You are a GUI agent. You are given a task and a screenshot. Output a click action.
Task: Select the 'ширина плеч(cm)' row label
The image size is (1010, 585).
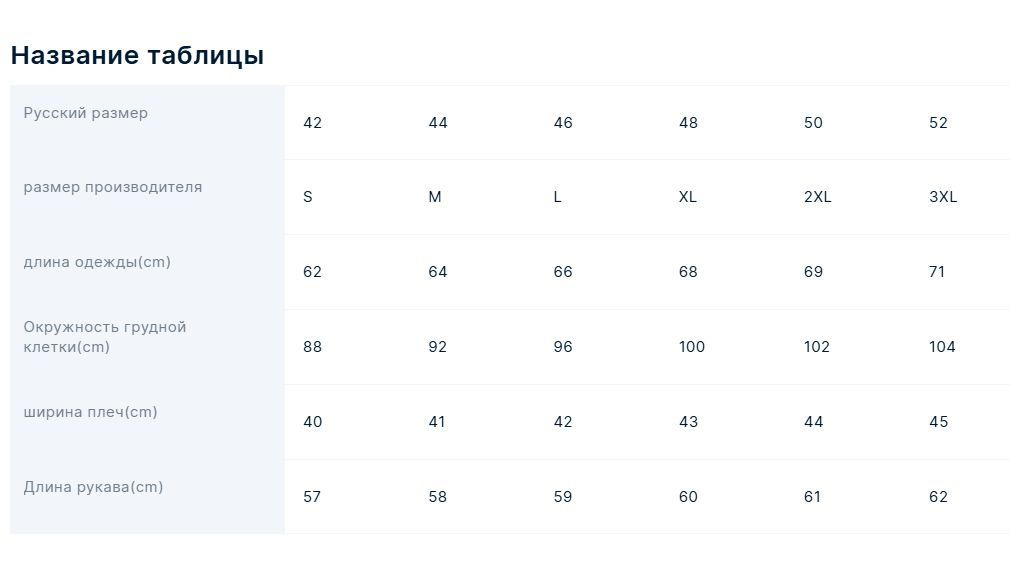pyautogui.click(x=90, y=412)
